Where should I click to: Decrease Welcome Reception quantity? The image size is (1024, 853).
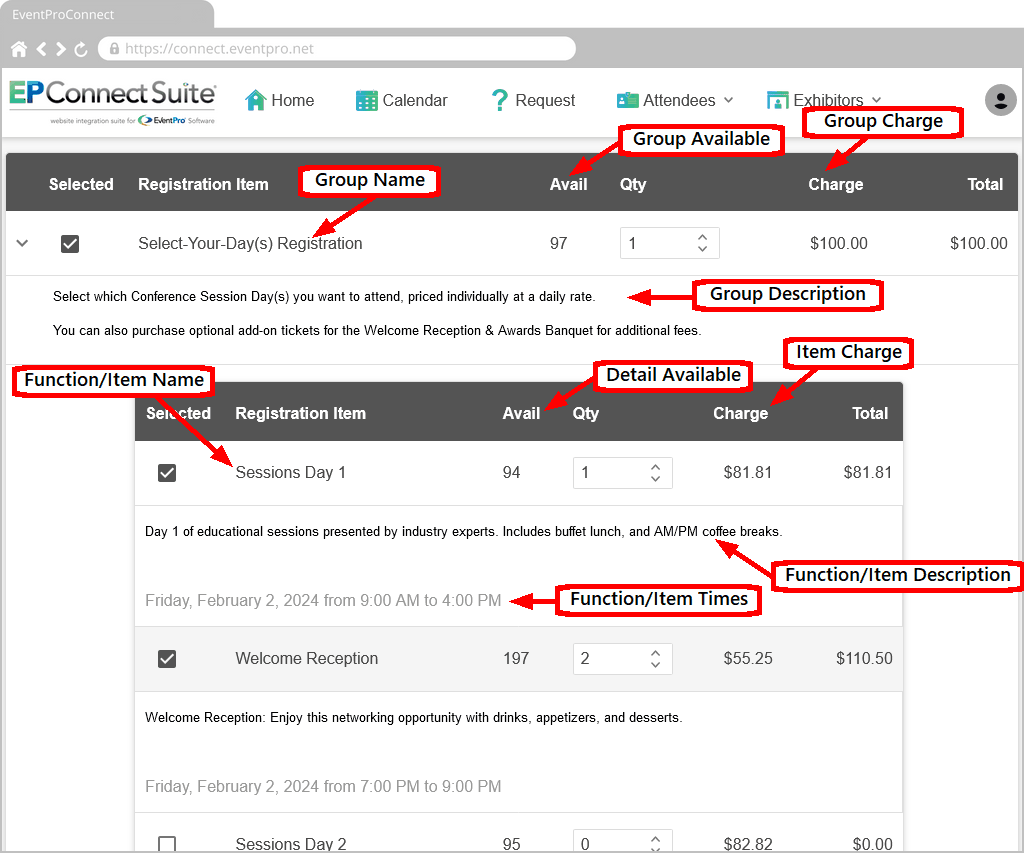point(655,664)
